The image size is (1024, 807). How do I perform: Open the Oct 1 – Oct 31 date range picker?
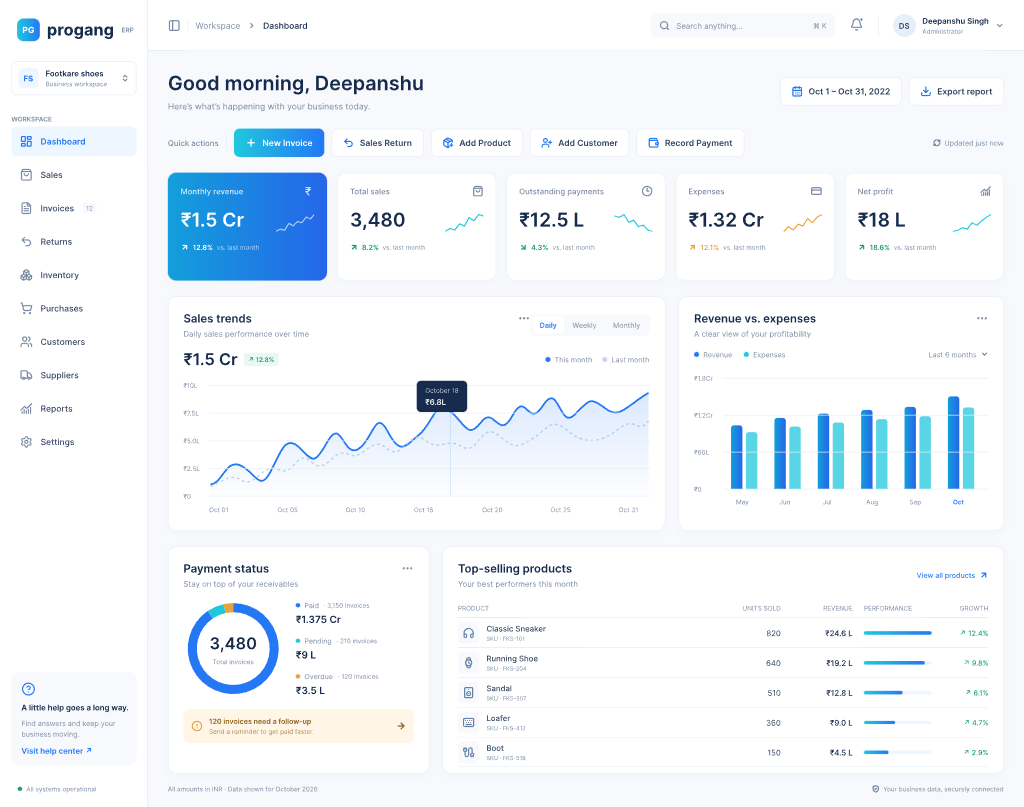[x=840, y=91]
